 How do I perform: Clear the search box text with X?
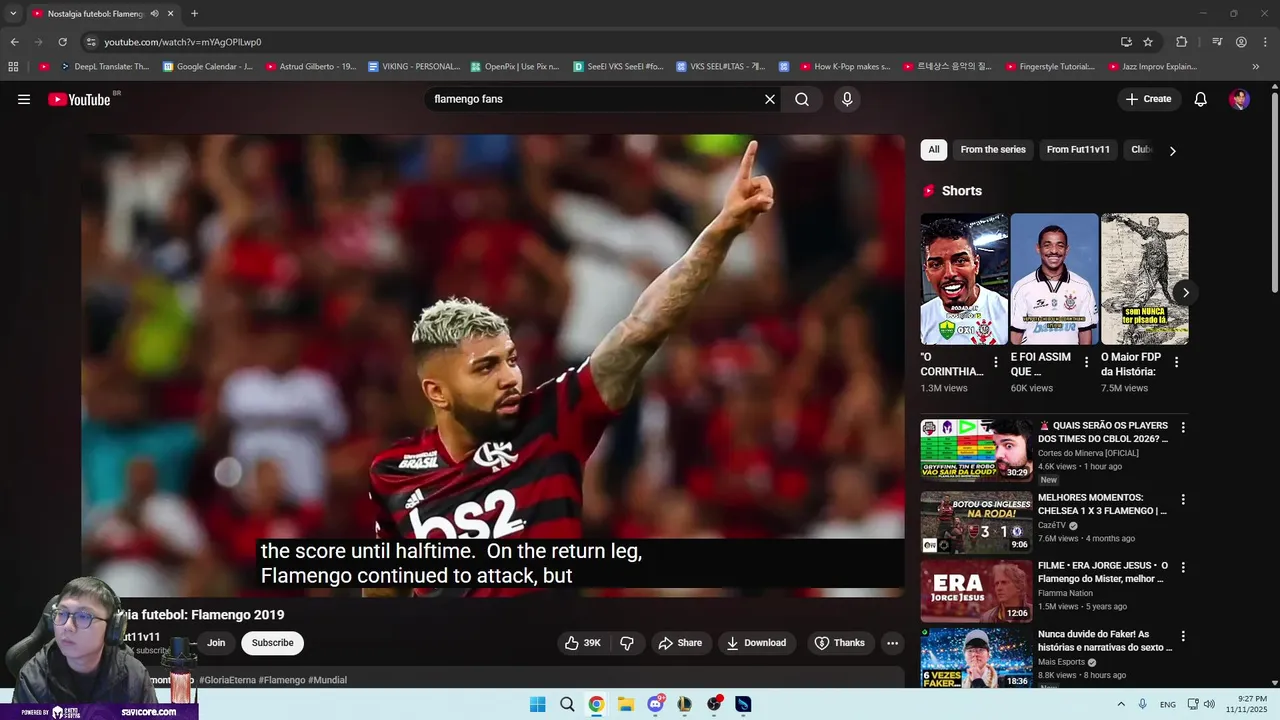[x=770, y=99]
